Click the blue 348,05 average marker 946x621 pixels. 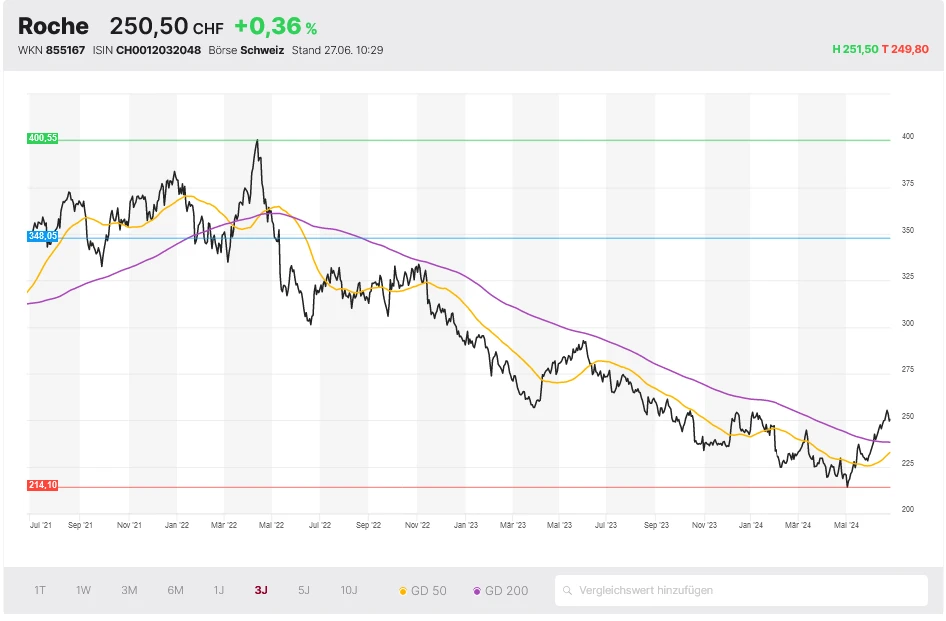point(42,236)
